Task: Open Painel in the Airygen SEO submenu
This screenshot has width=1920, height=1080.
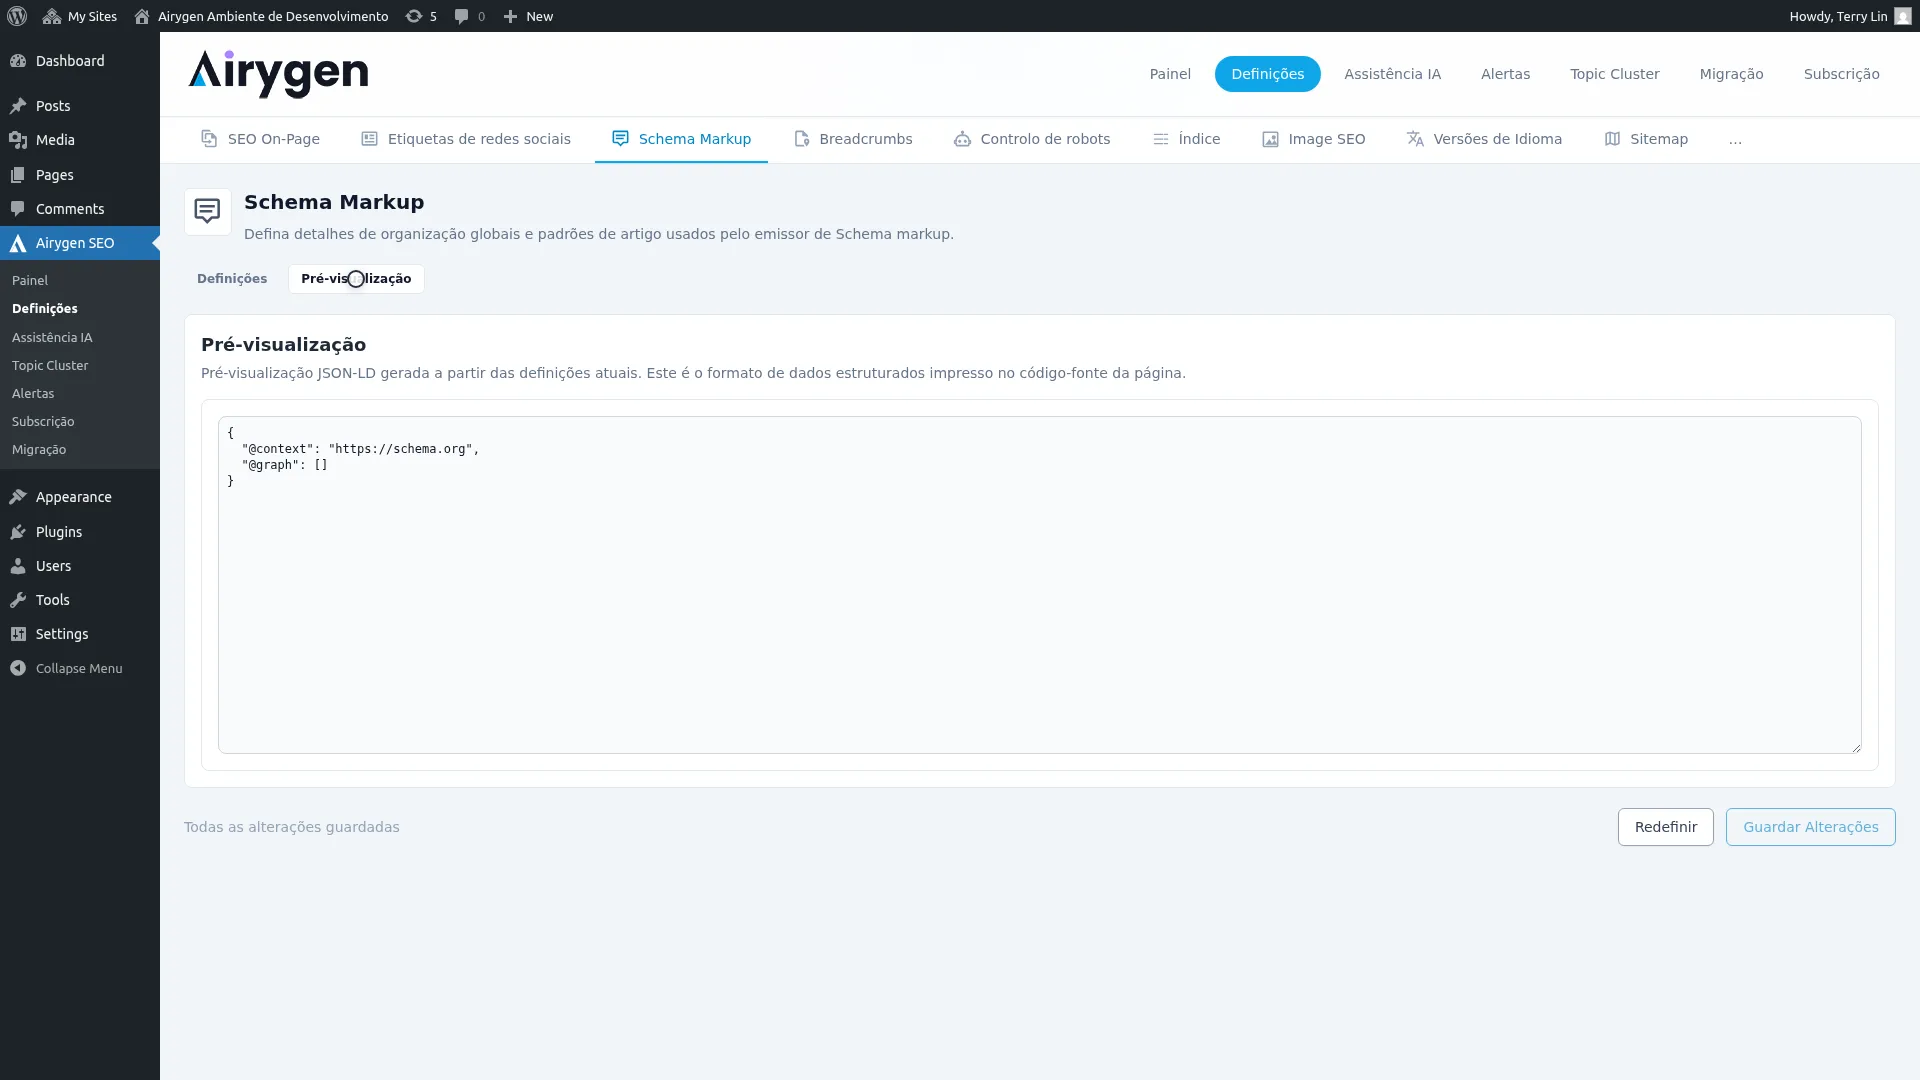Action: click(x=30, y=281)
